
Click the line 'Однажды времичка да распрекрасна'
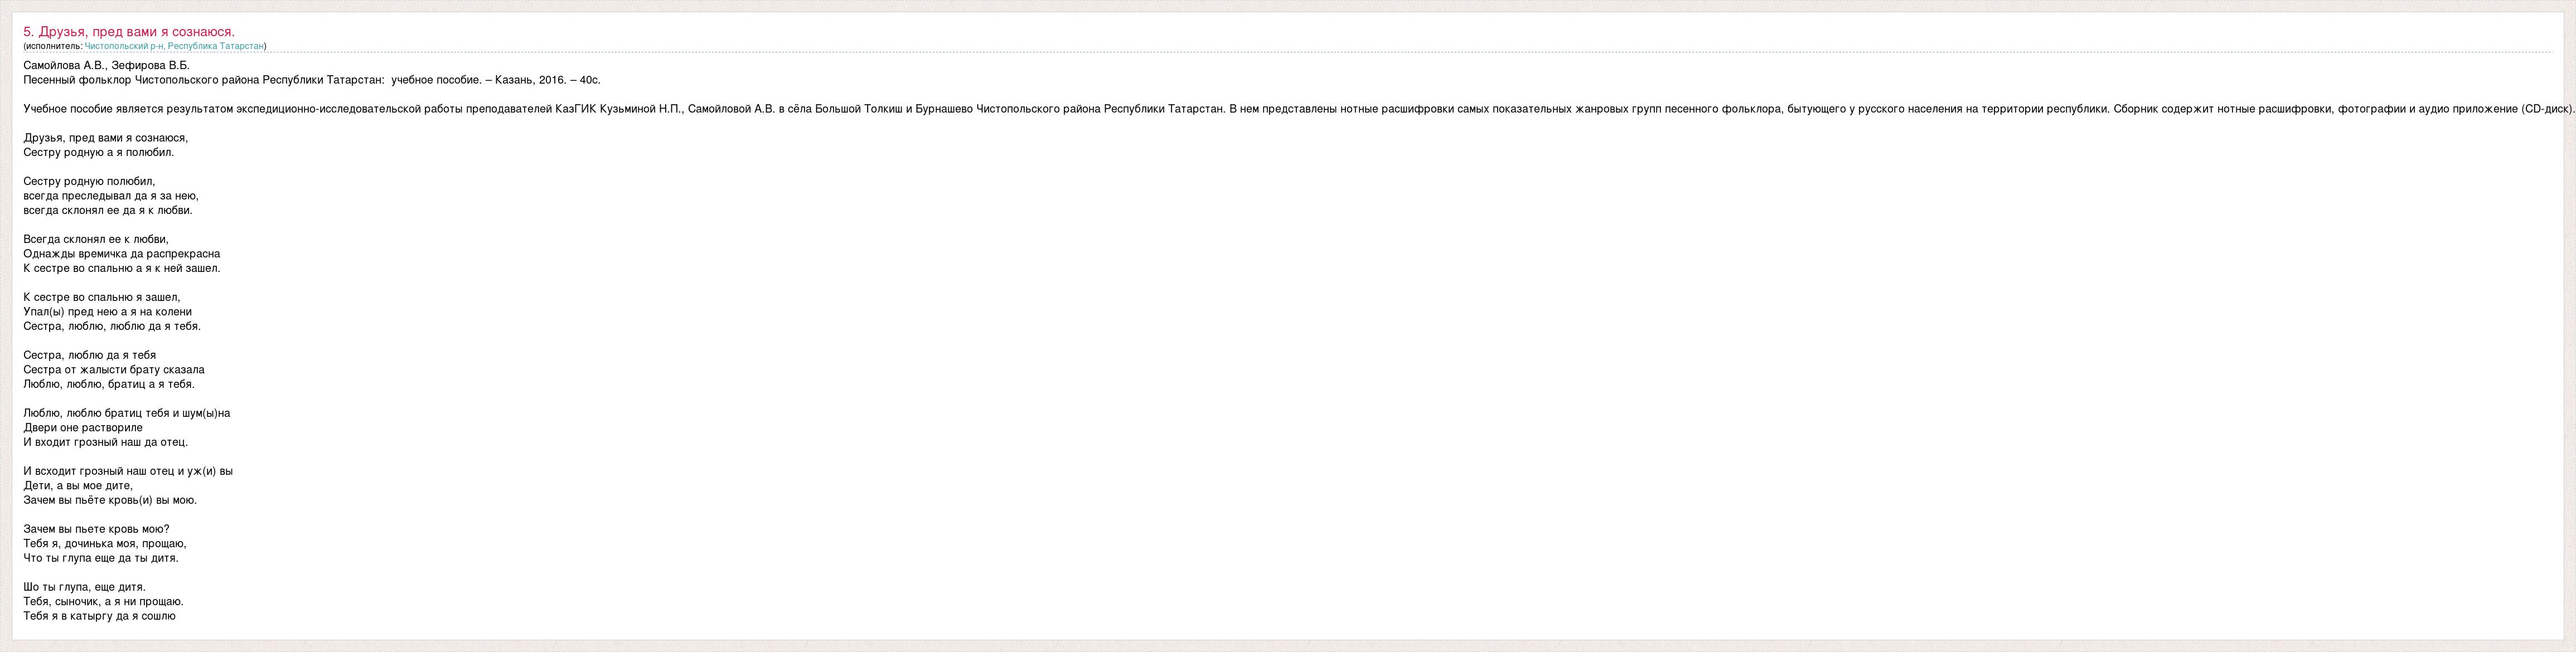point(121,254)
